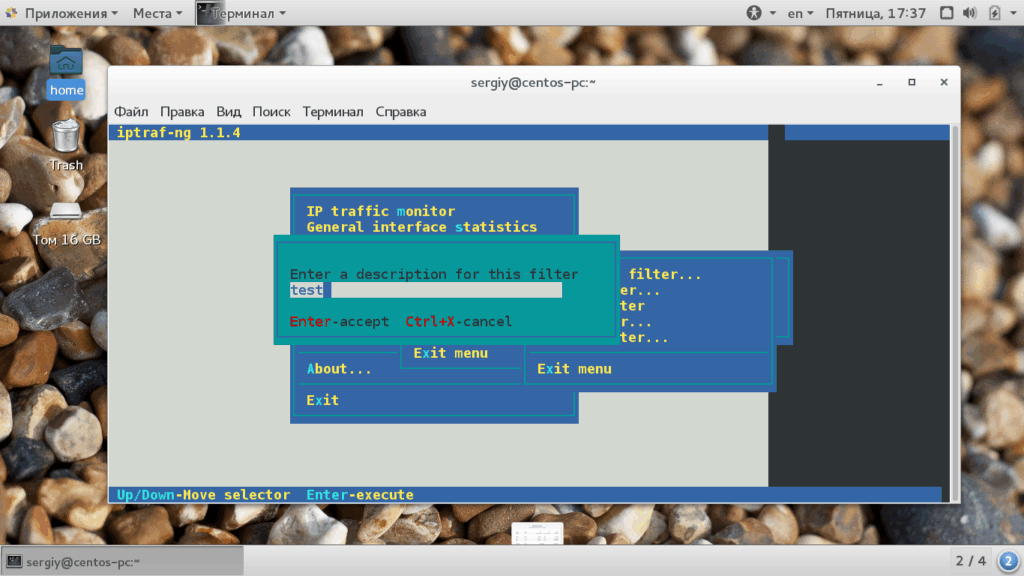The height and width of the screenshot is (576, 1024).
Task: Open the Справка menu
Action: (400, 112)
